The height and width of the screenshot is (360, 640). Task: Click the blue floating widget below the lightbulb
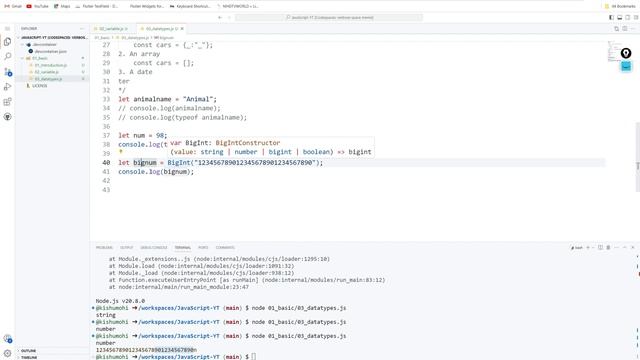coord(626,66)
